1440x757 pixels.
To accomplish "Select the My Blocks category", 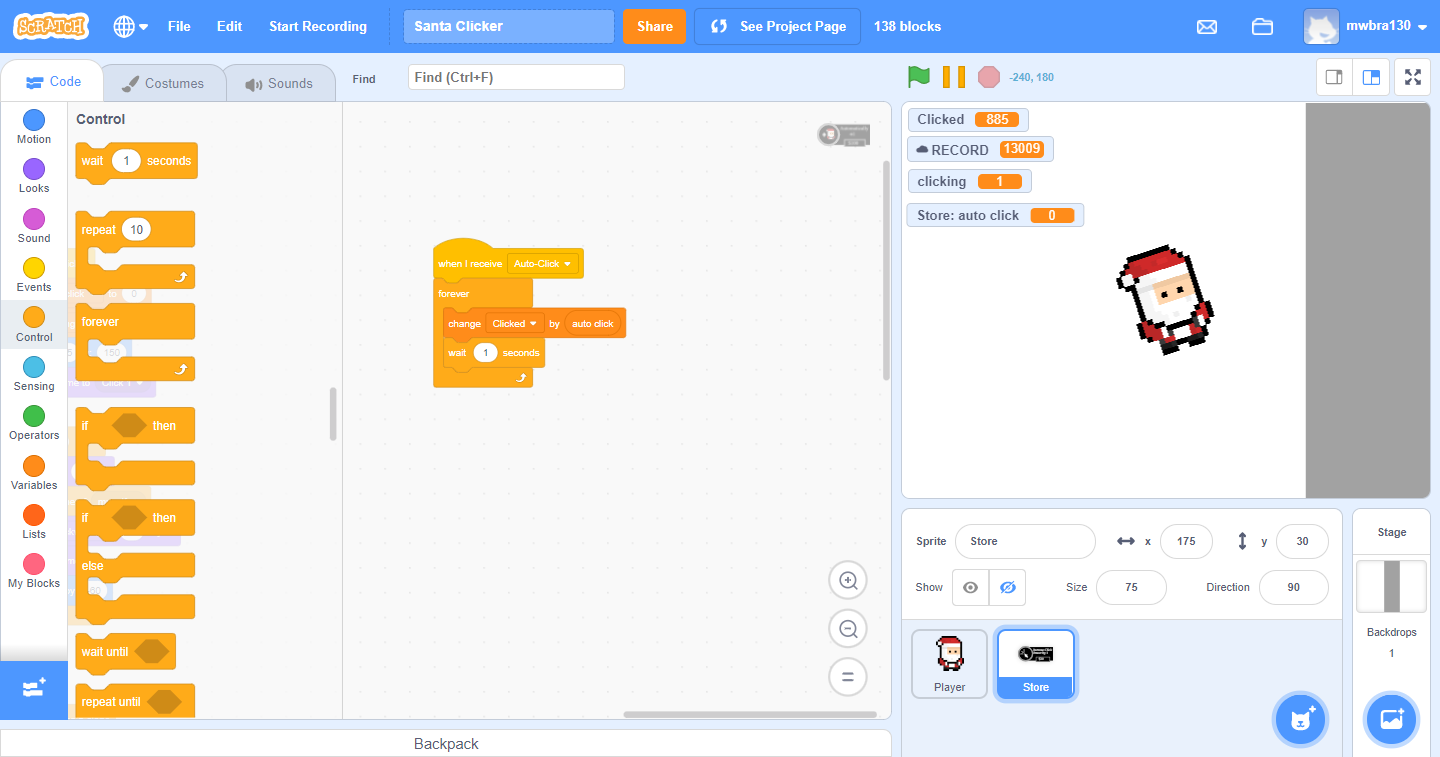I will pyautogui.click(x=34, y=571).
